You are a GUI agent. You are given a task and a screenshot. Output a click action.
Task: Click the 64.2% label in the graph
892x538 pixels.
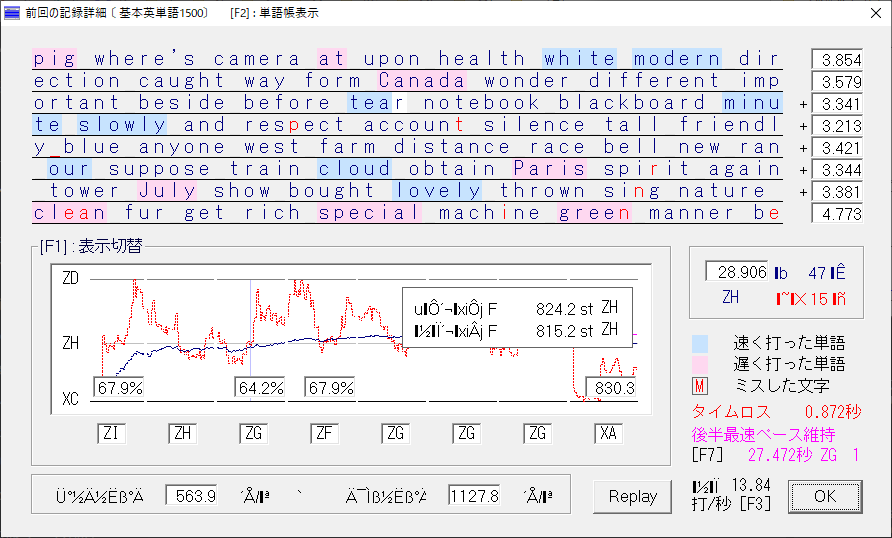(x=260, y=388)
